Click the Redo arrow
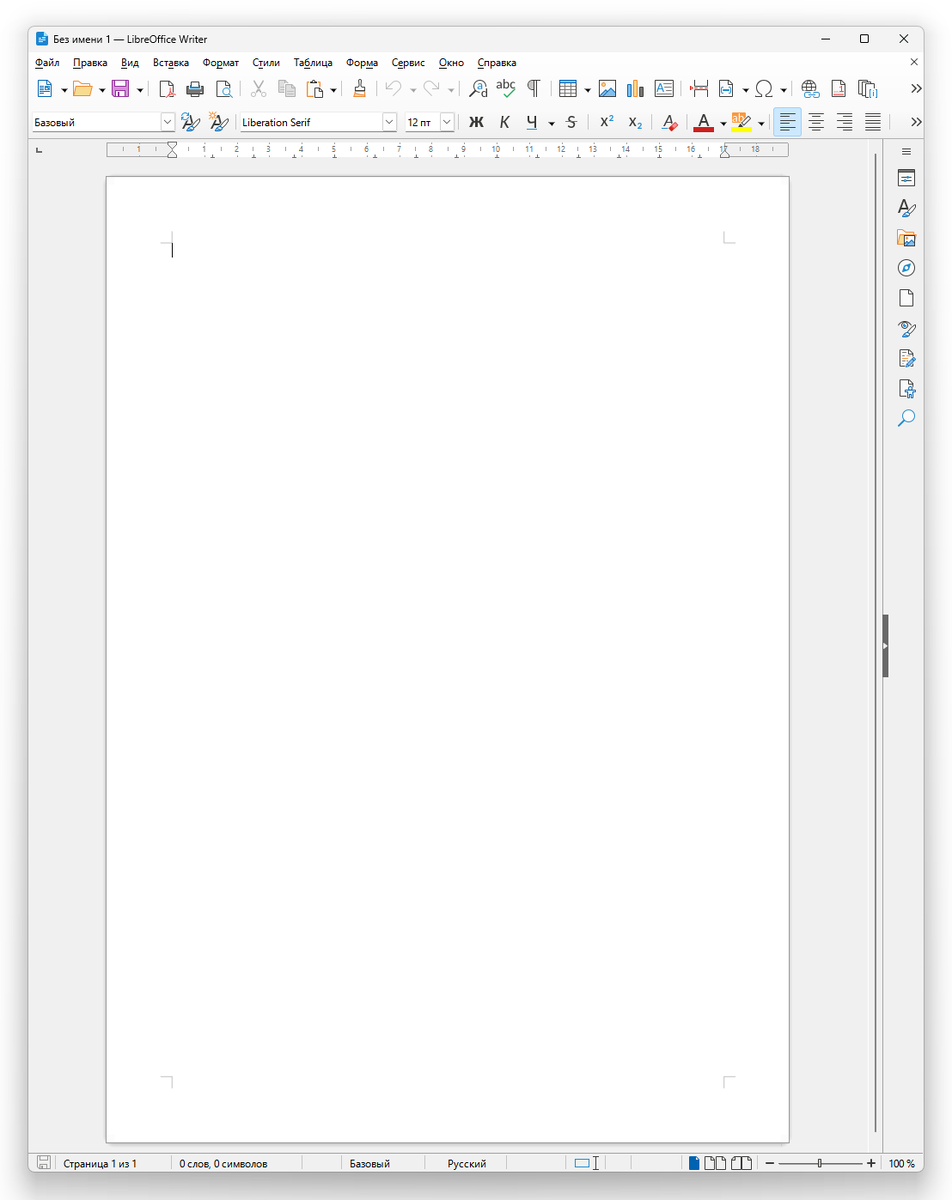The image size is (952, 1200). (431, 89)
